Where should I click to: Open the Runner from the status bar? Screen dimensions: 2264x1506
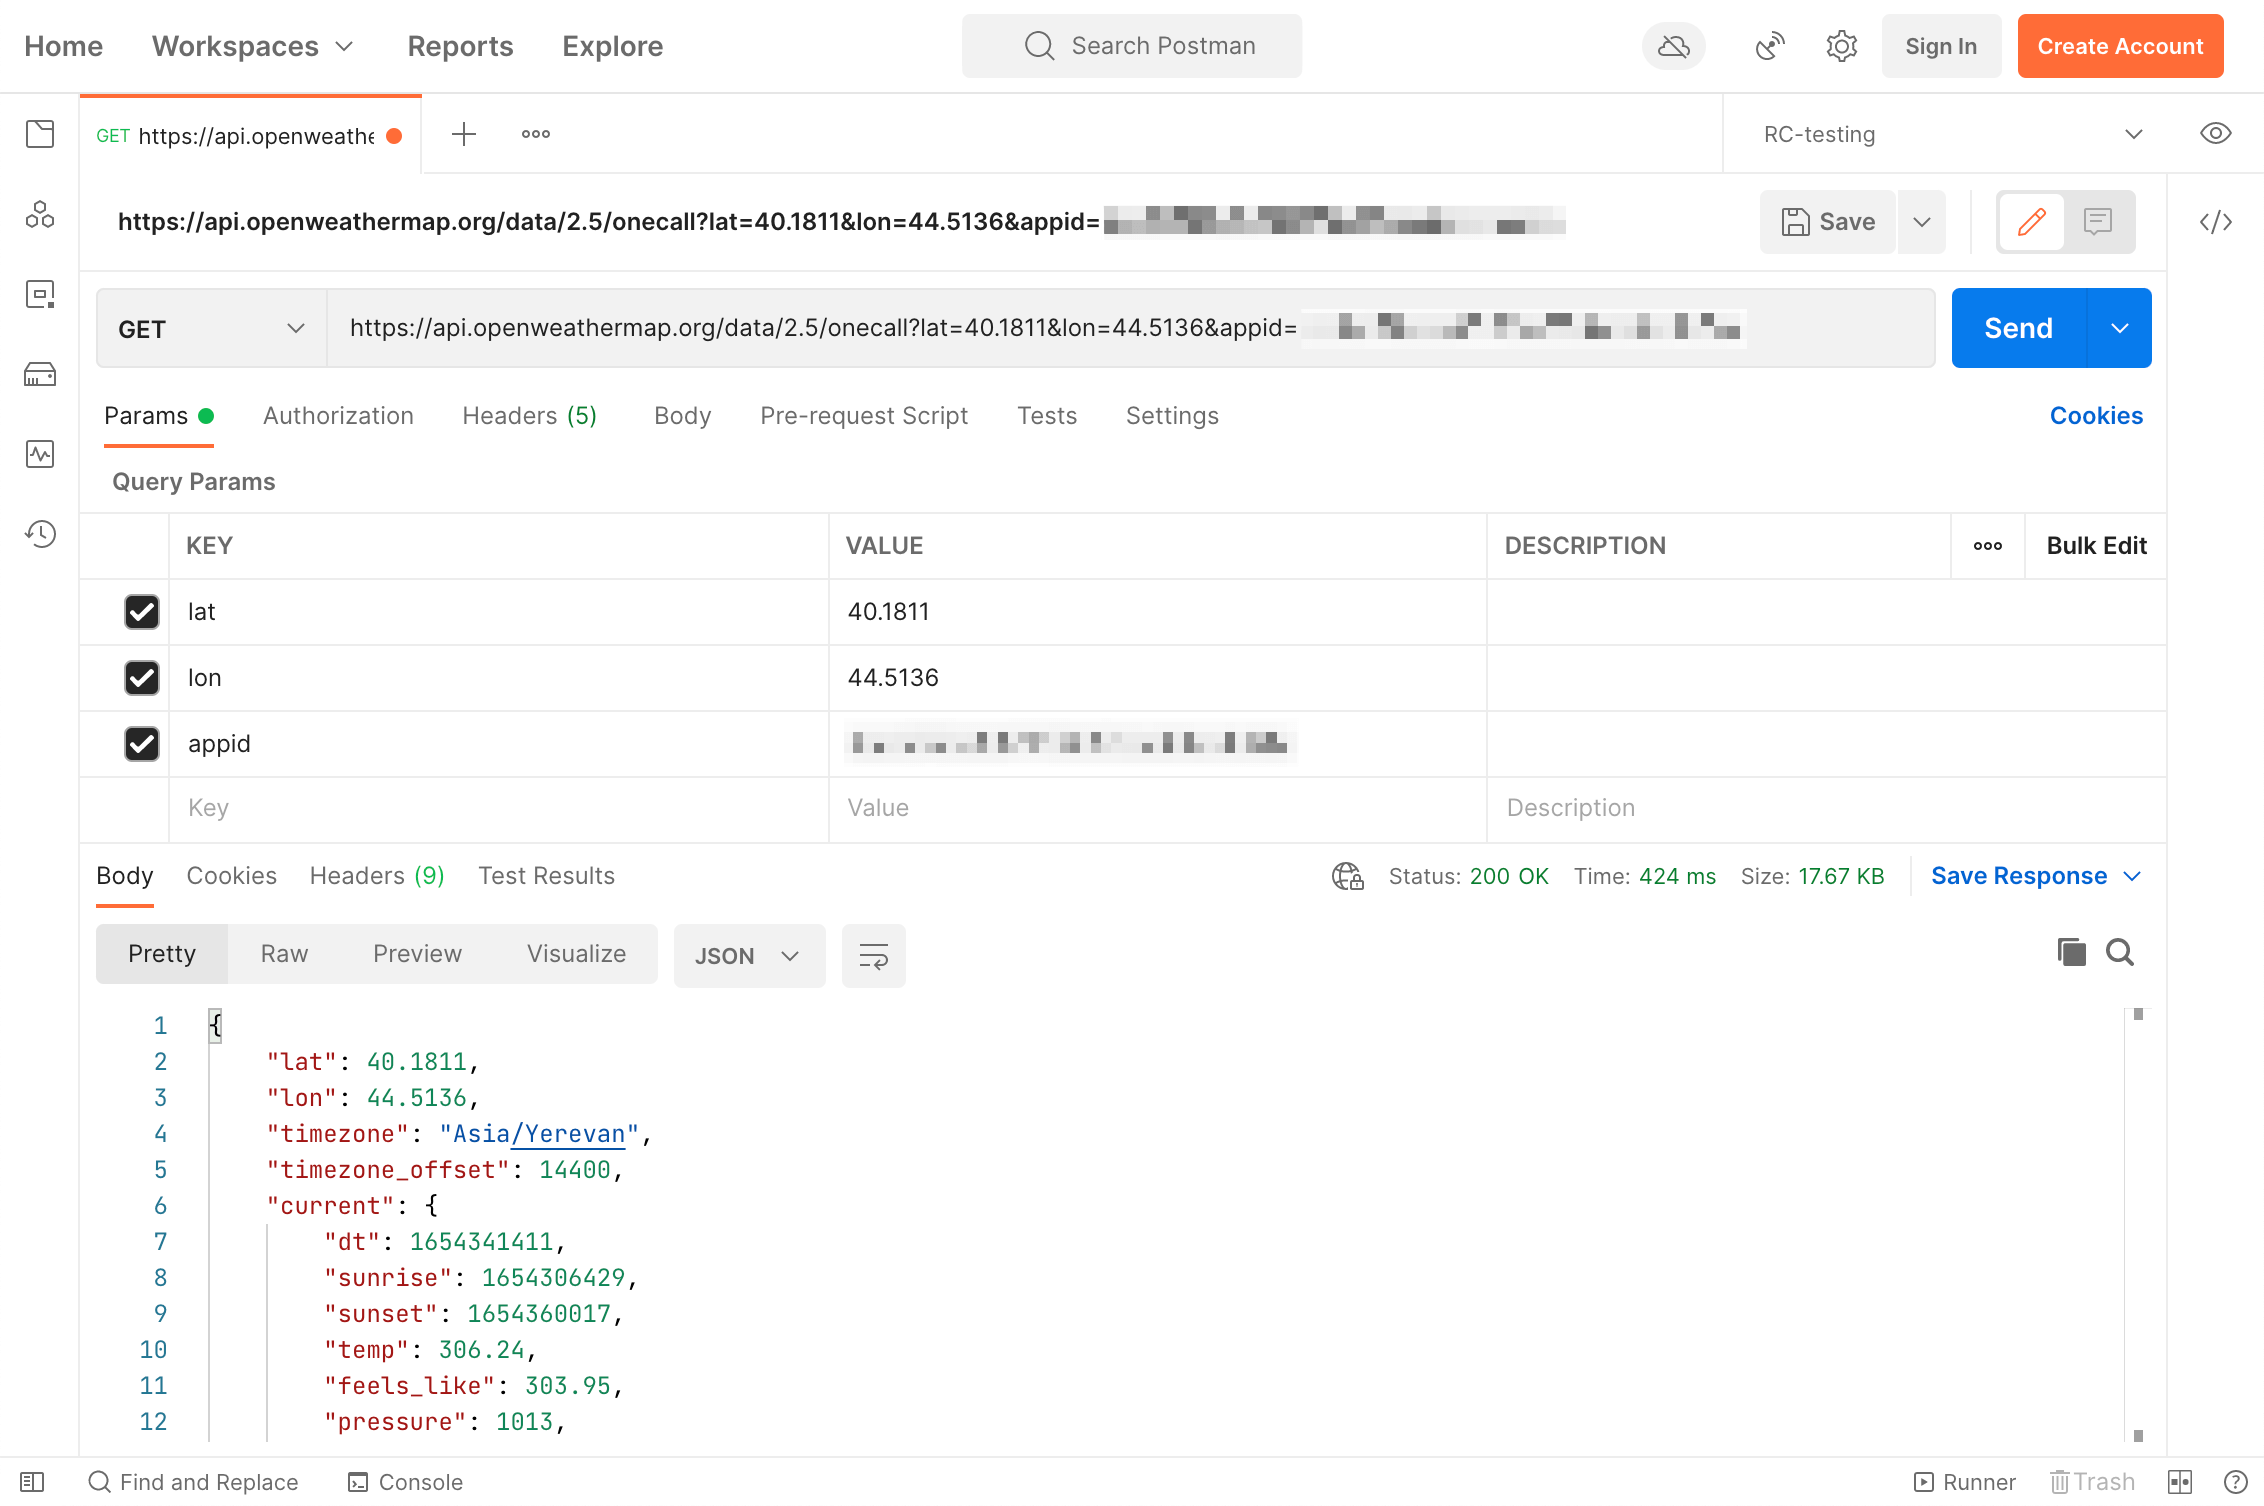(x=1964, y=1482)
